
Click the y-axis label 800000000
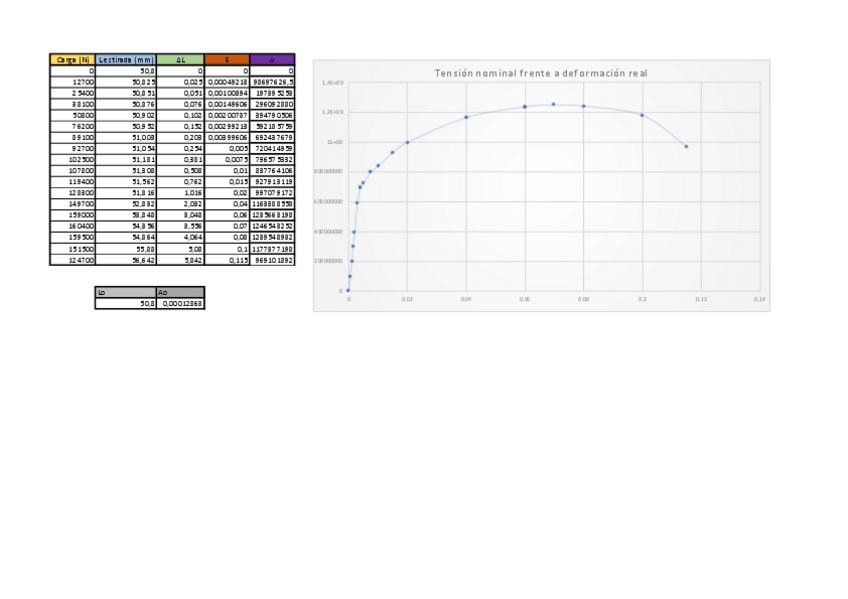point(328,171)
